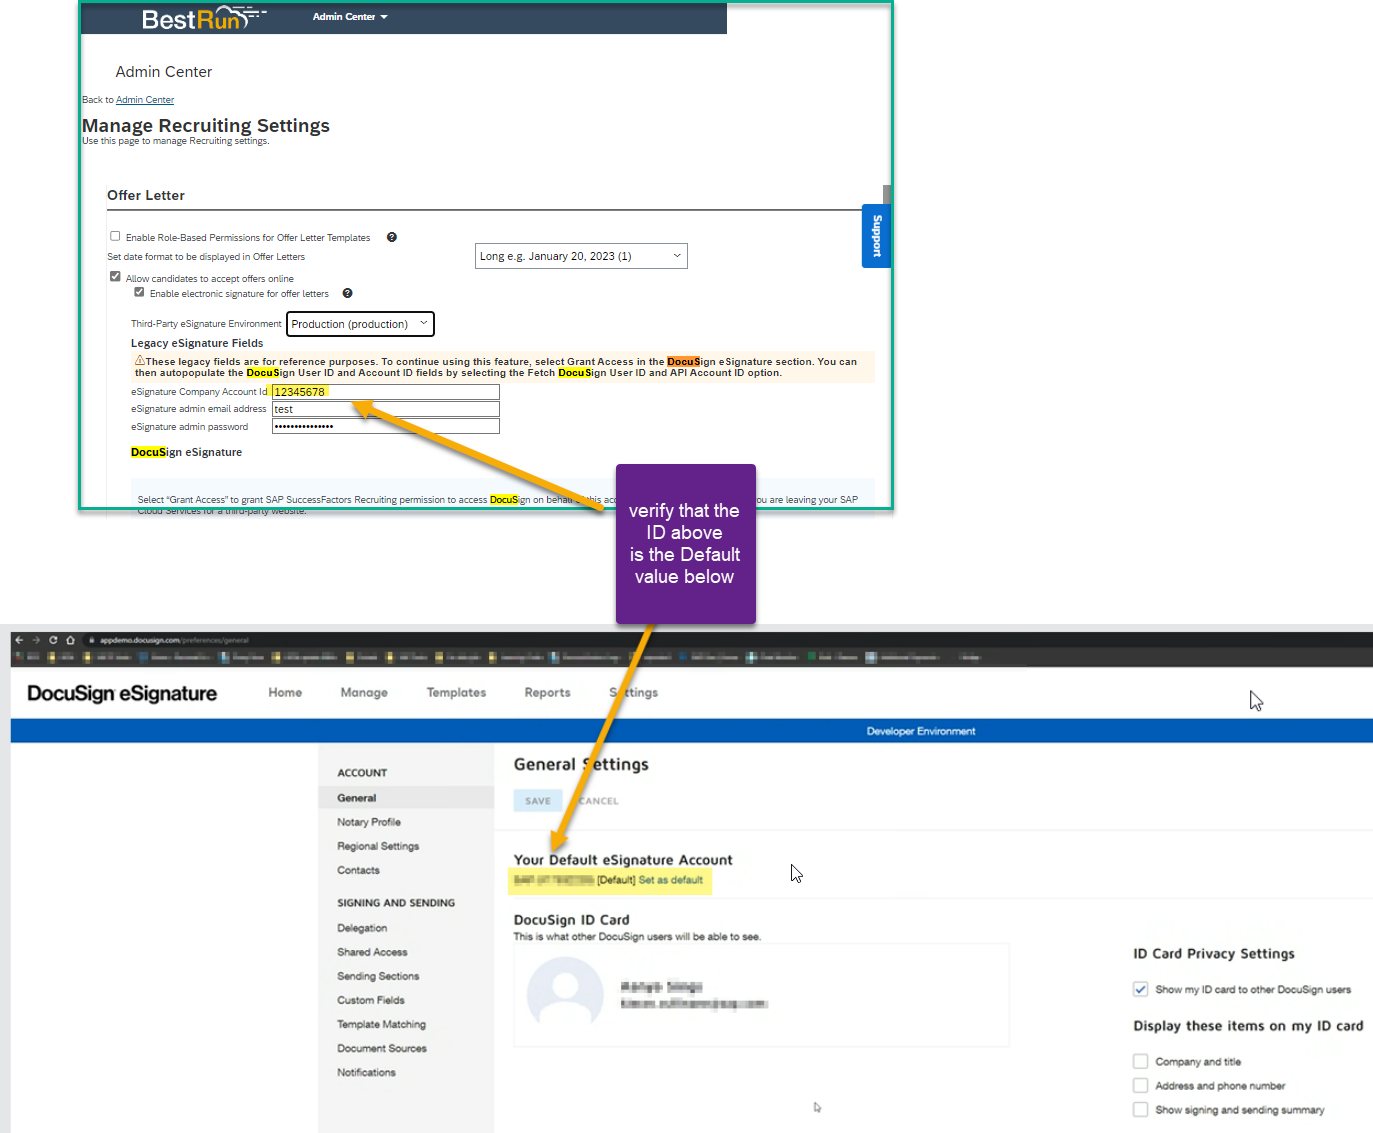Toggle Enable electronic signature for offer letters
The height and width of the screenshot is (1133, 1373).
(139, 292)
